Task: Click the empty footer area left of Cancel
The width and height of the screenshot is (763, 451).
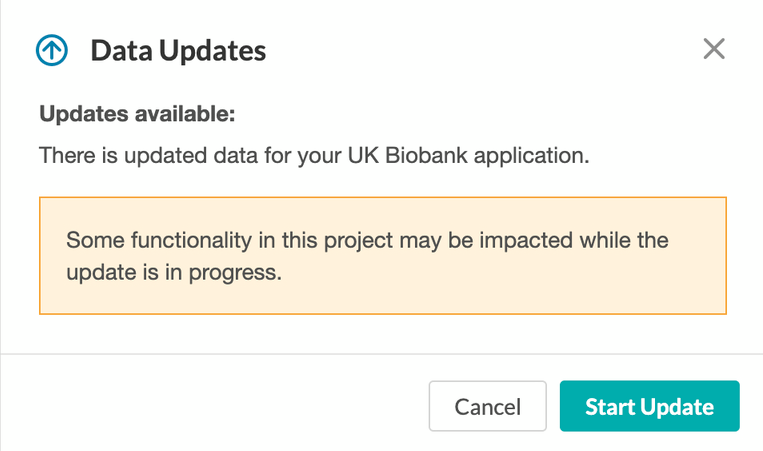Action: tap(214, 406)
